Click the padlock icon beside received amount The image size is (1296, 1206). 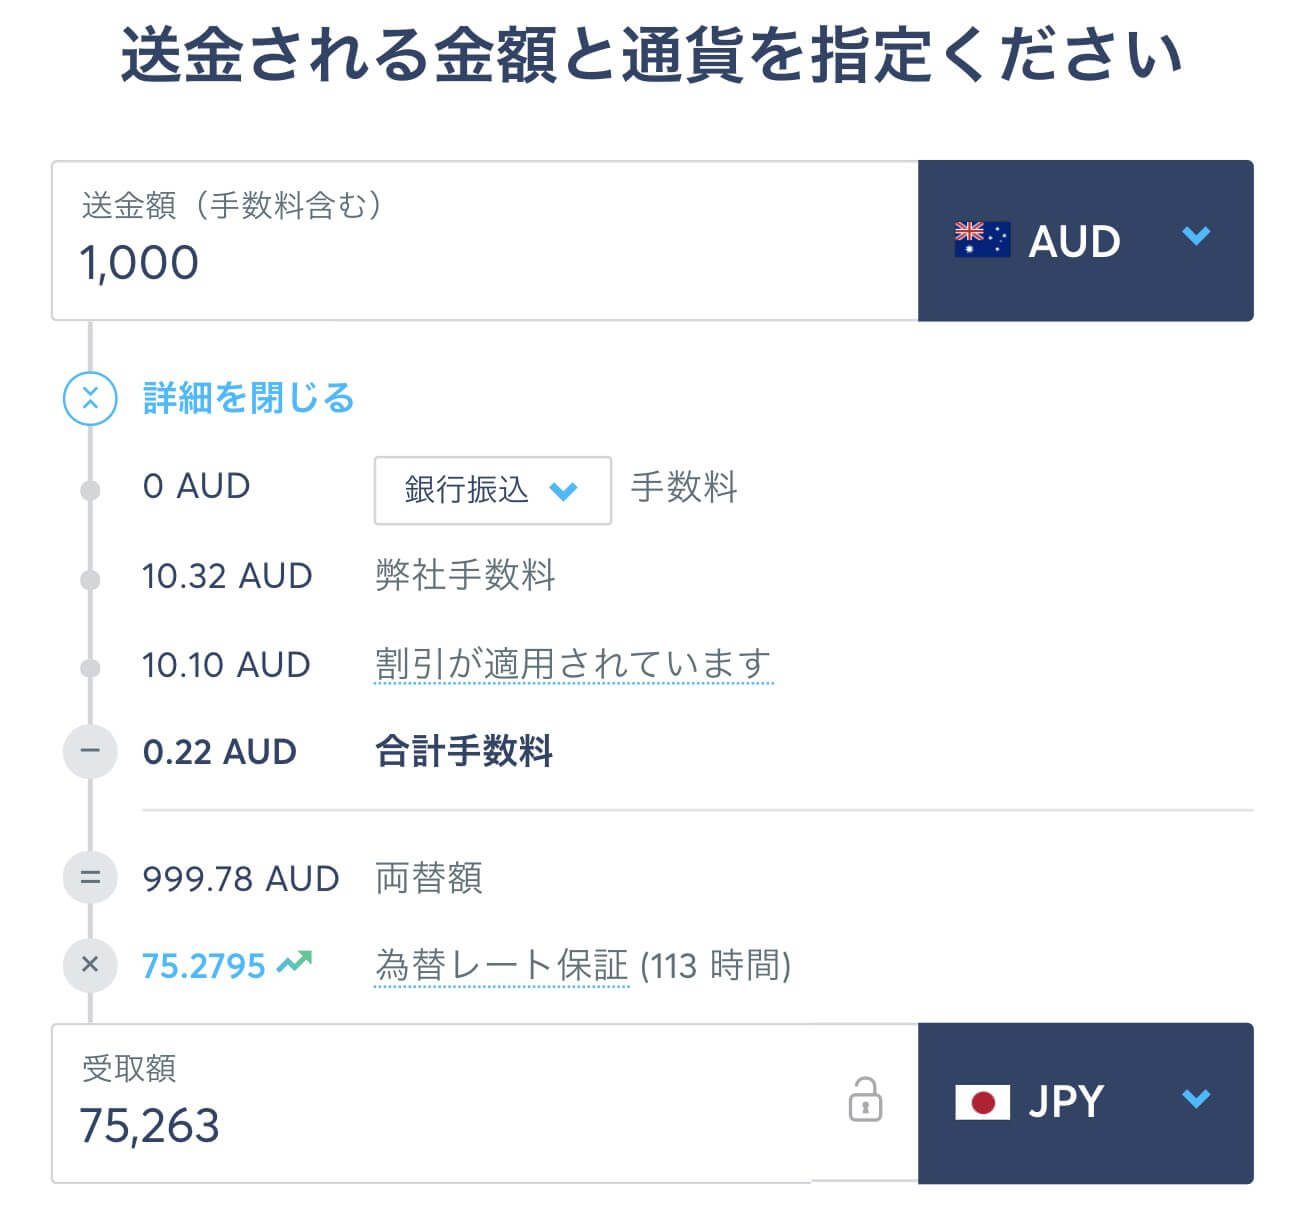tap(865, 1098)
